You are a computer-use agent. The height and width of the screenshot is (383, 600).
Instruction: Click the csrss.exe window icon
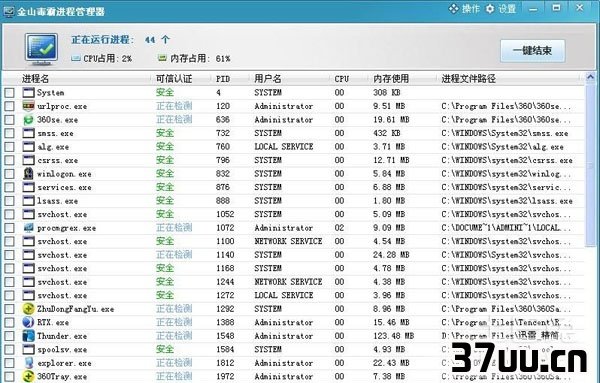(28, 160)
